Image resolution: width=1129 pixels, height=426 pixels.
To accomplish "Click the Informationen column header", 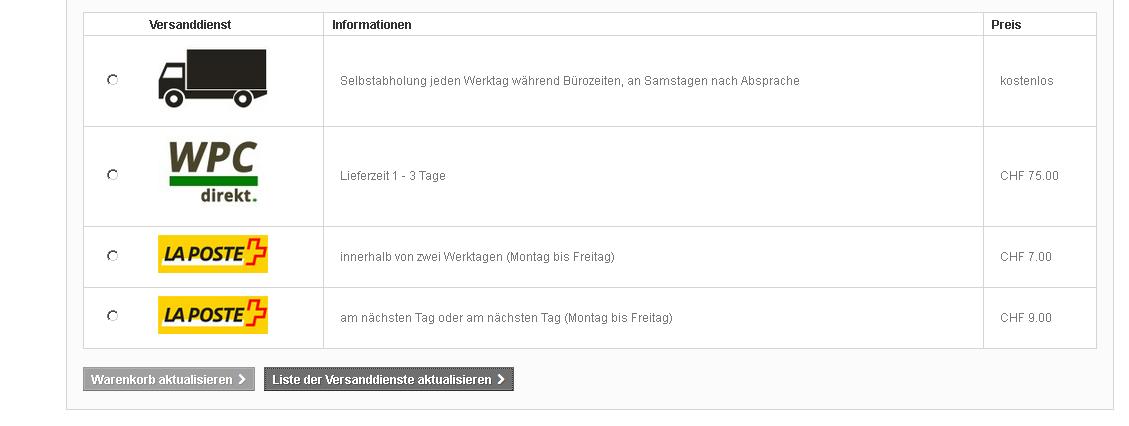I will 372,25.
